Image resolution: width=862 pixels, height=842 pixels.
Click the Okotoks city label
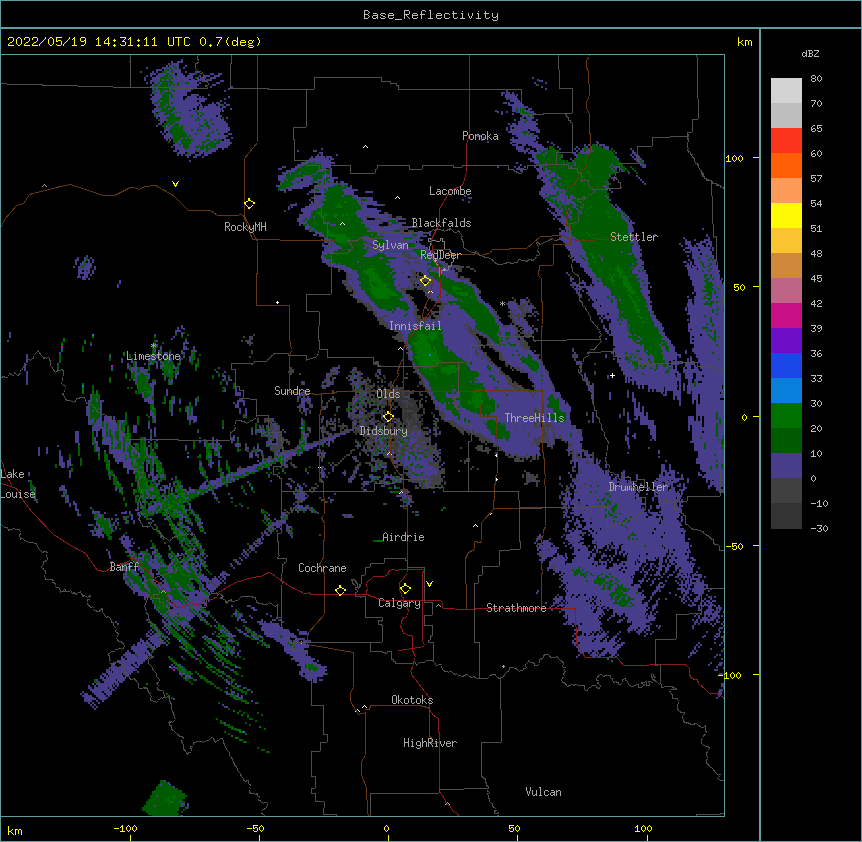click(412, 700)
